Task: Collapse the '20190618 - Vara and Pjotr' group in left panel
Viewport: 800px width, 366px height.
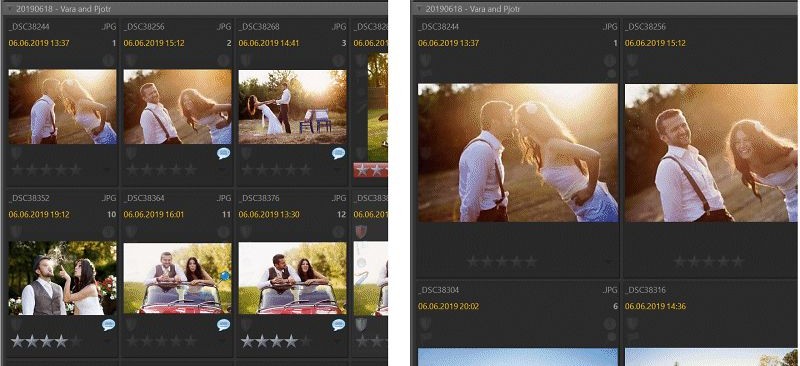Action: coord(11,9)
